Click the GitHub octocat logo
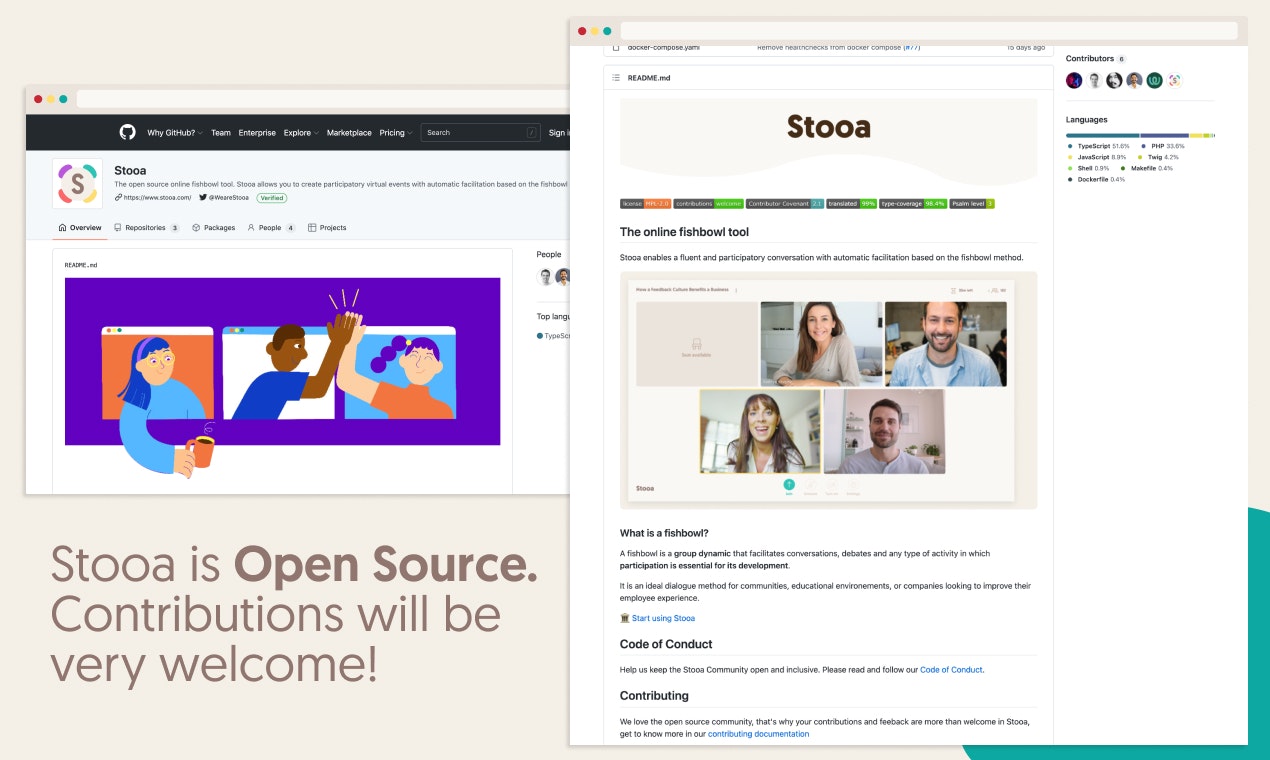 pyautogui.click(x=128, y=132)
